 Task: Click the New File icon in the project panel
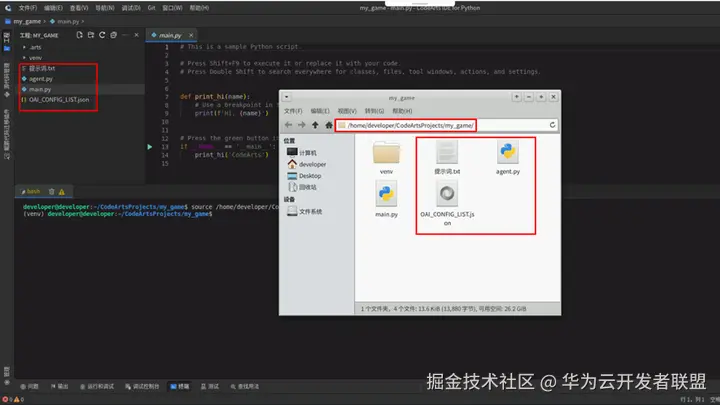pyautogui.click(x=79, y=35)
